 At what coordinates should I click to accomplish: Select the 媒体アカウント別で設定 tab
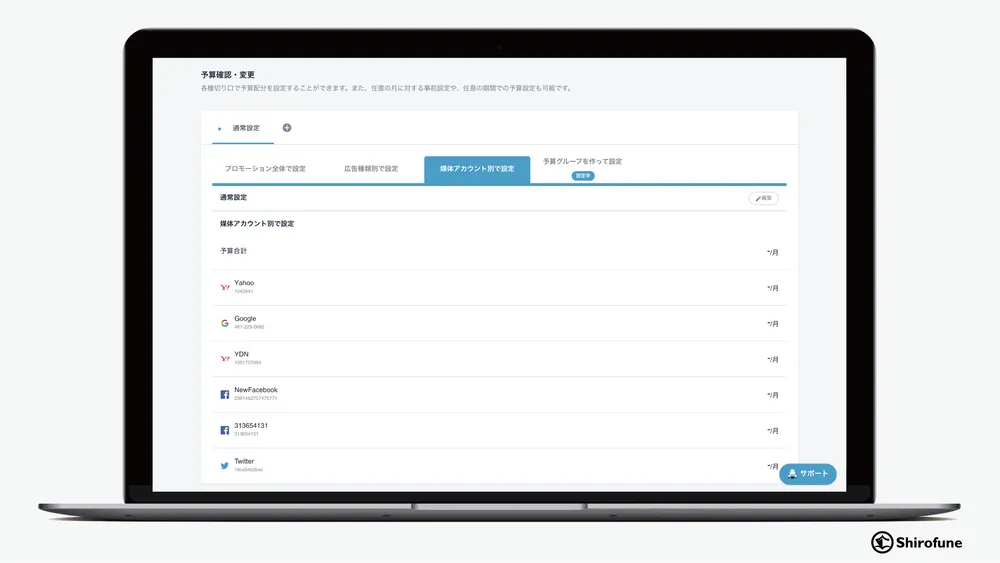[477, 170]
